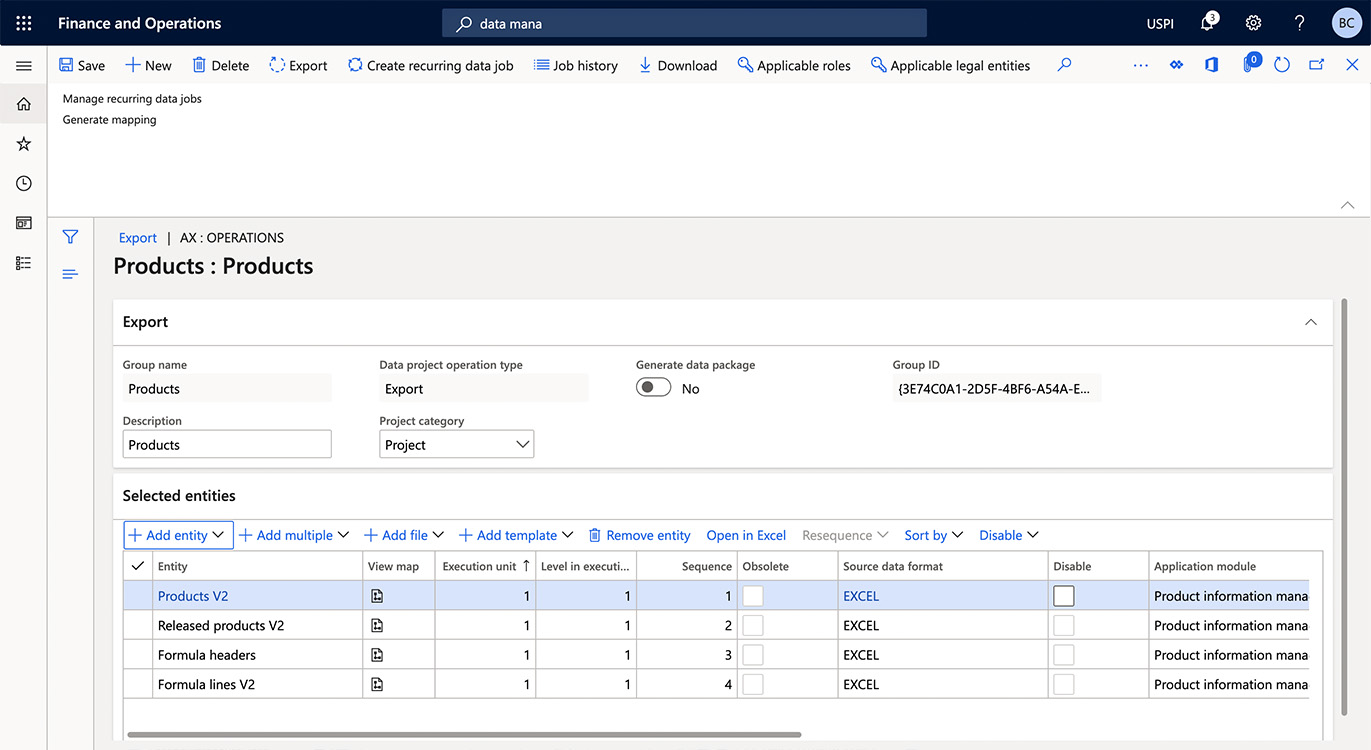Open Job history
The width and height of the screenshot is (1371, 750).
pyautogui.click(x=576, y=65)
